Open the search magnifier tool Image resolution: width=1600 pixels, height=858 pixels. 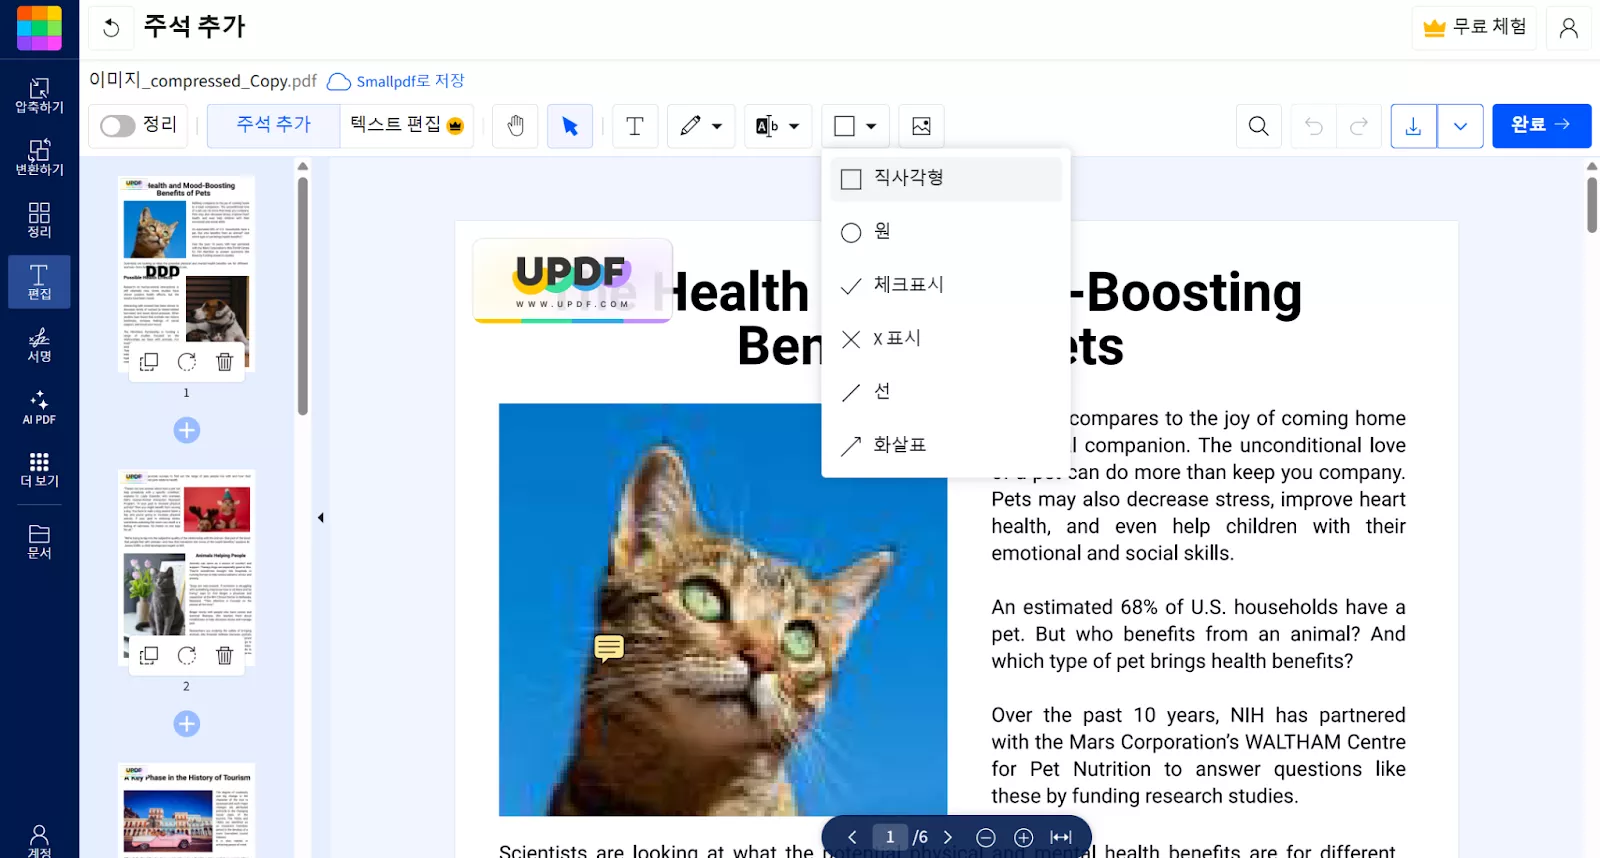click(x=1258, y=126)
